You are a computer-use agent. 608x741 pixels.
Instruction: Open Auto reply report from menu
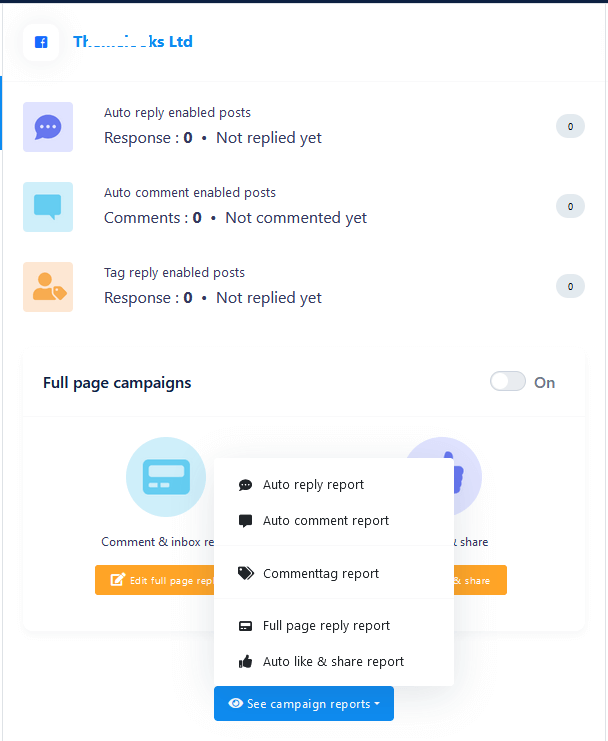tap(313, 485)
